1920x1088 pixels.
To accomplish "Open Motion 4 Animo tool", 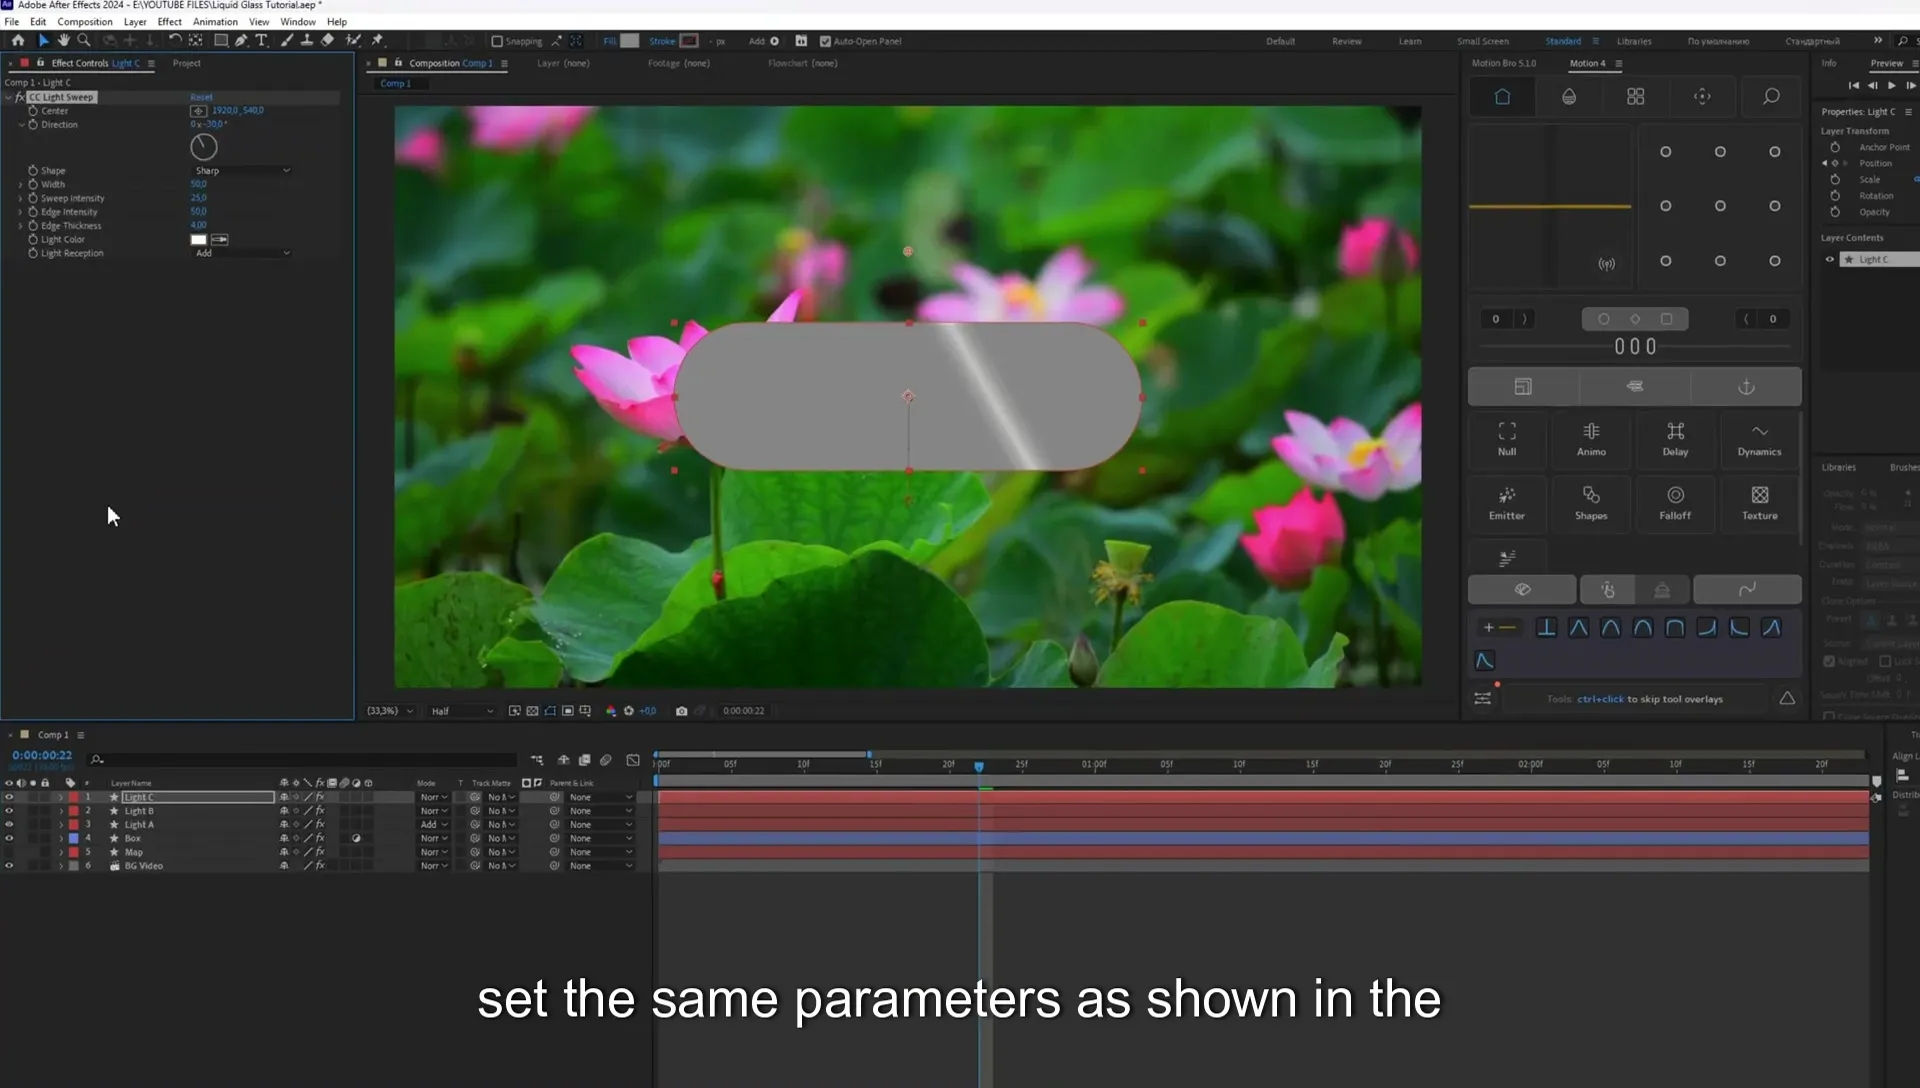I will pos(1591,439).
